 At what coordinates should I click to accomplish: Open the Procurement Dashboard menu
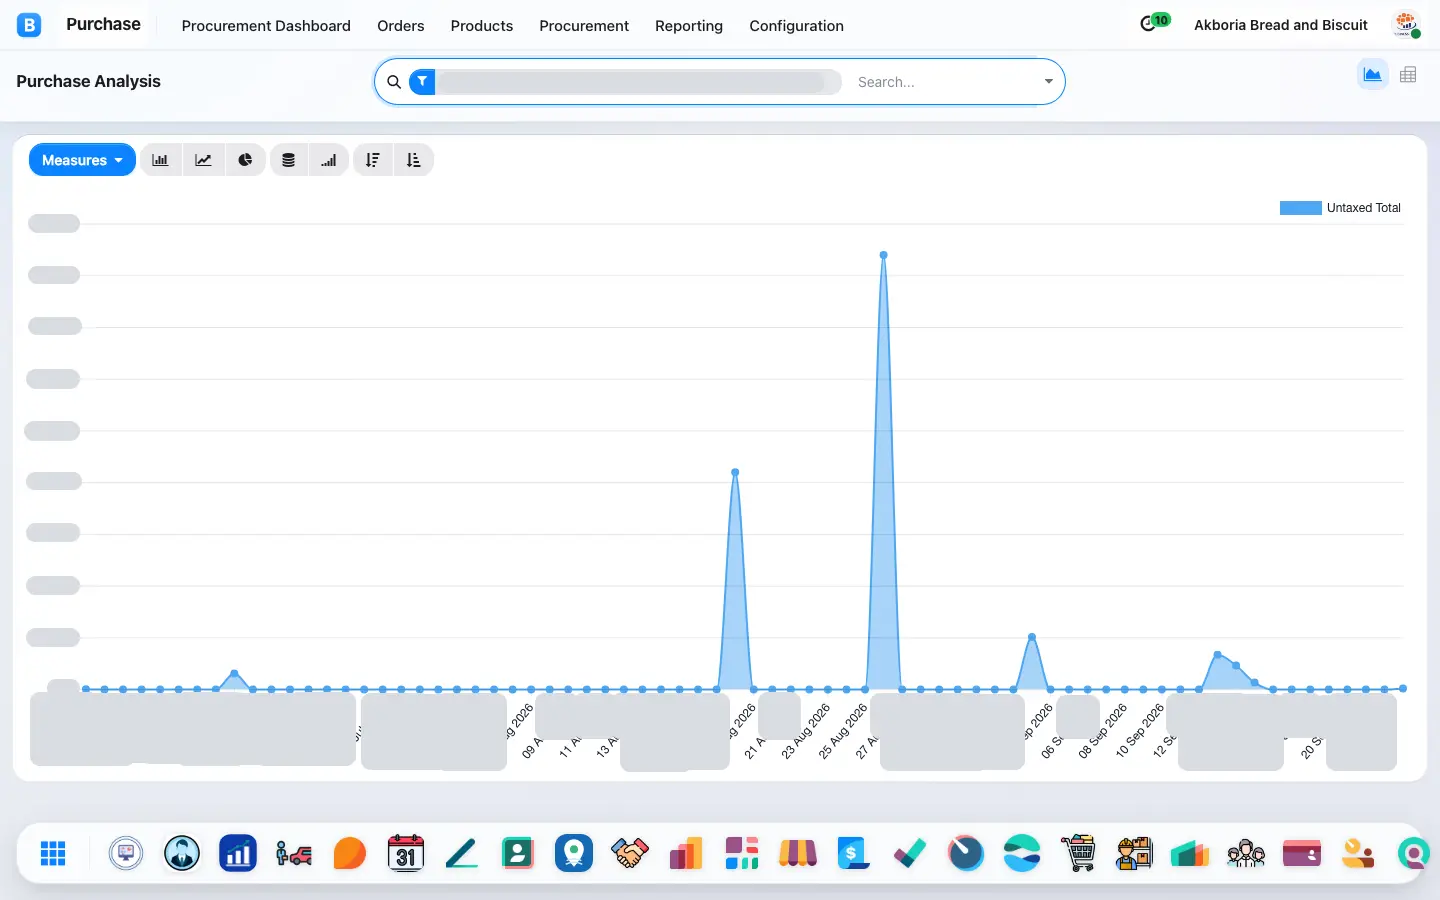pos(266,26)
